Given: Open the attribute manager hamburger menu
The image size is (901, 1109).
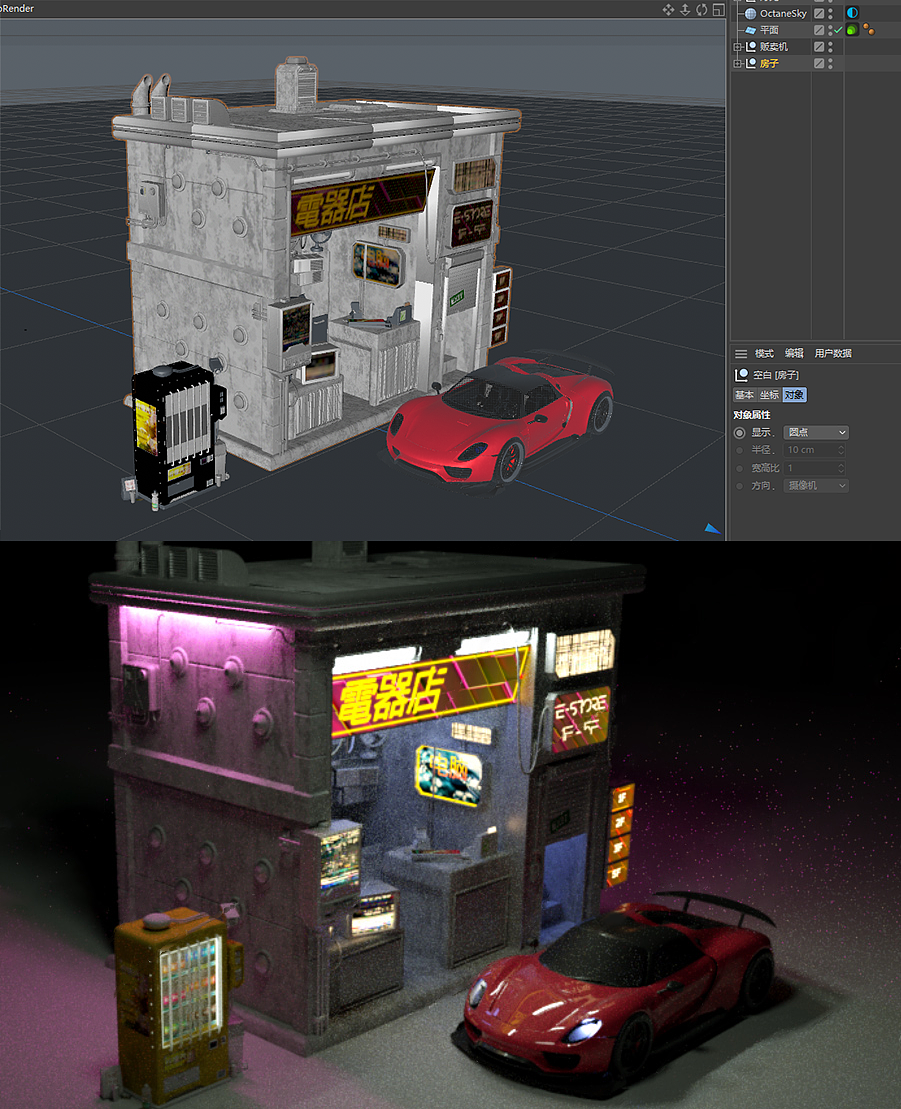Looking at the screenshot, I should (740, 354).
